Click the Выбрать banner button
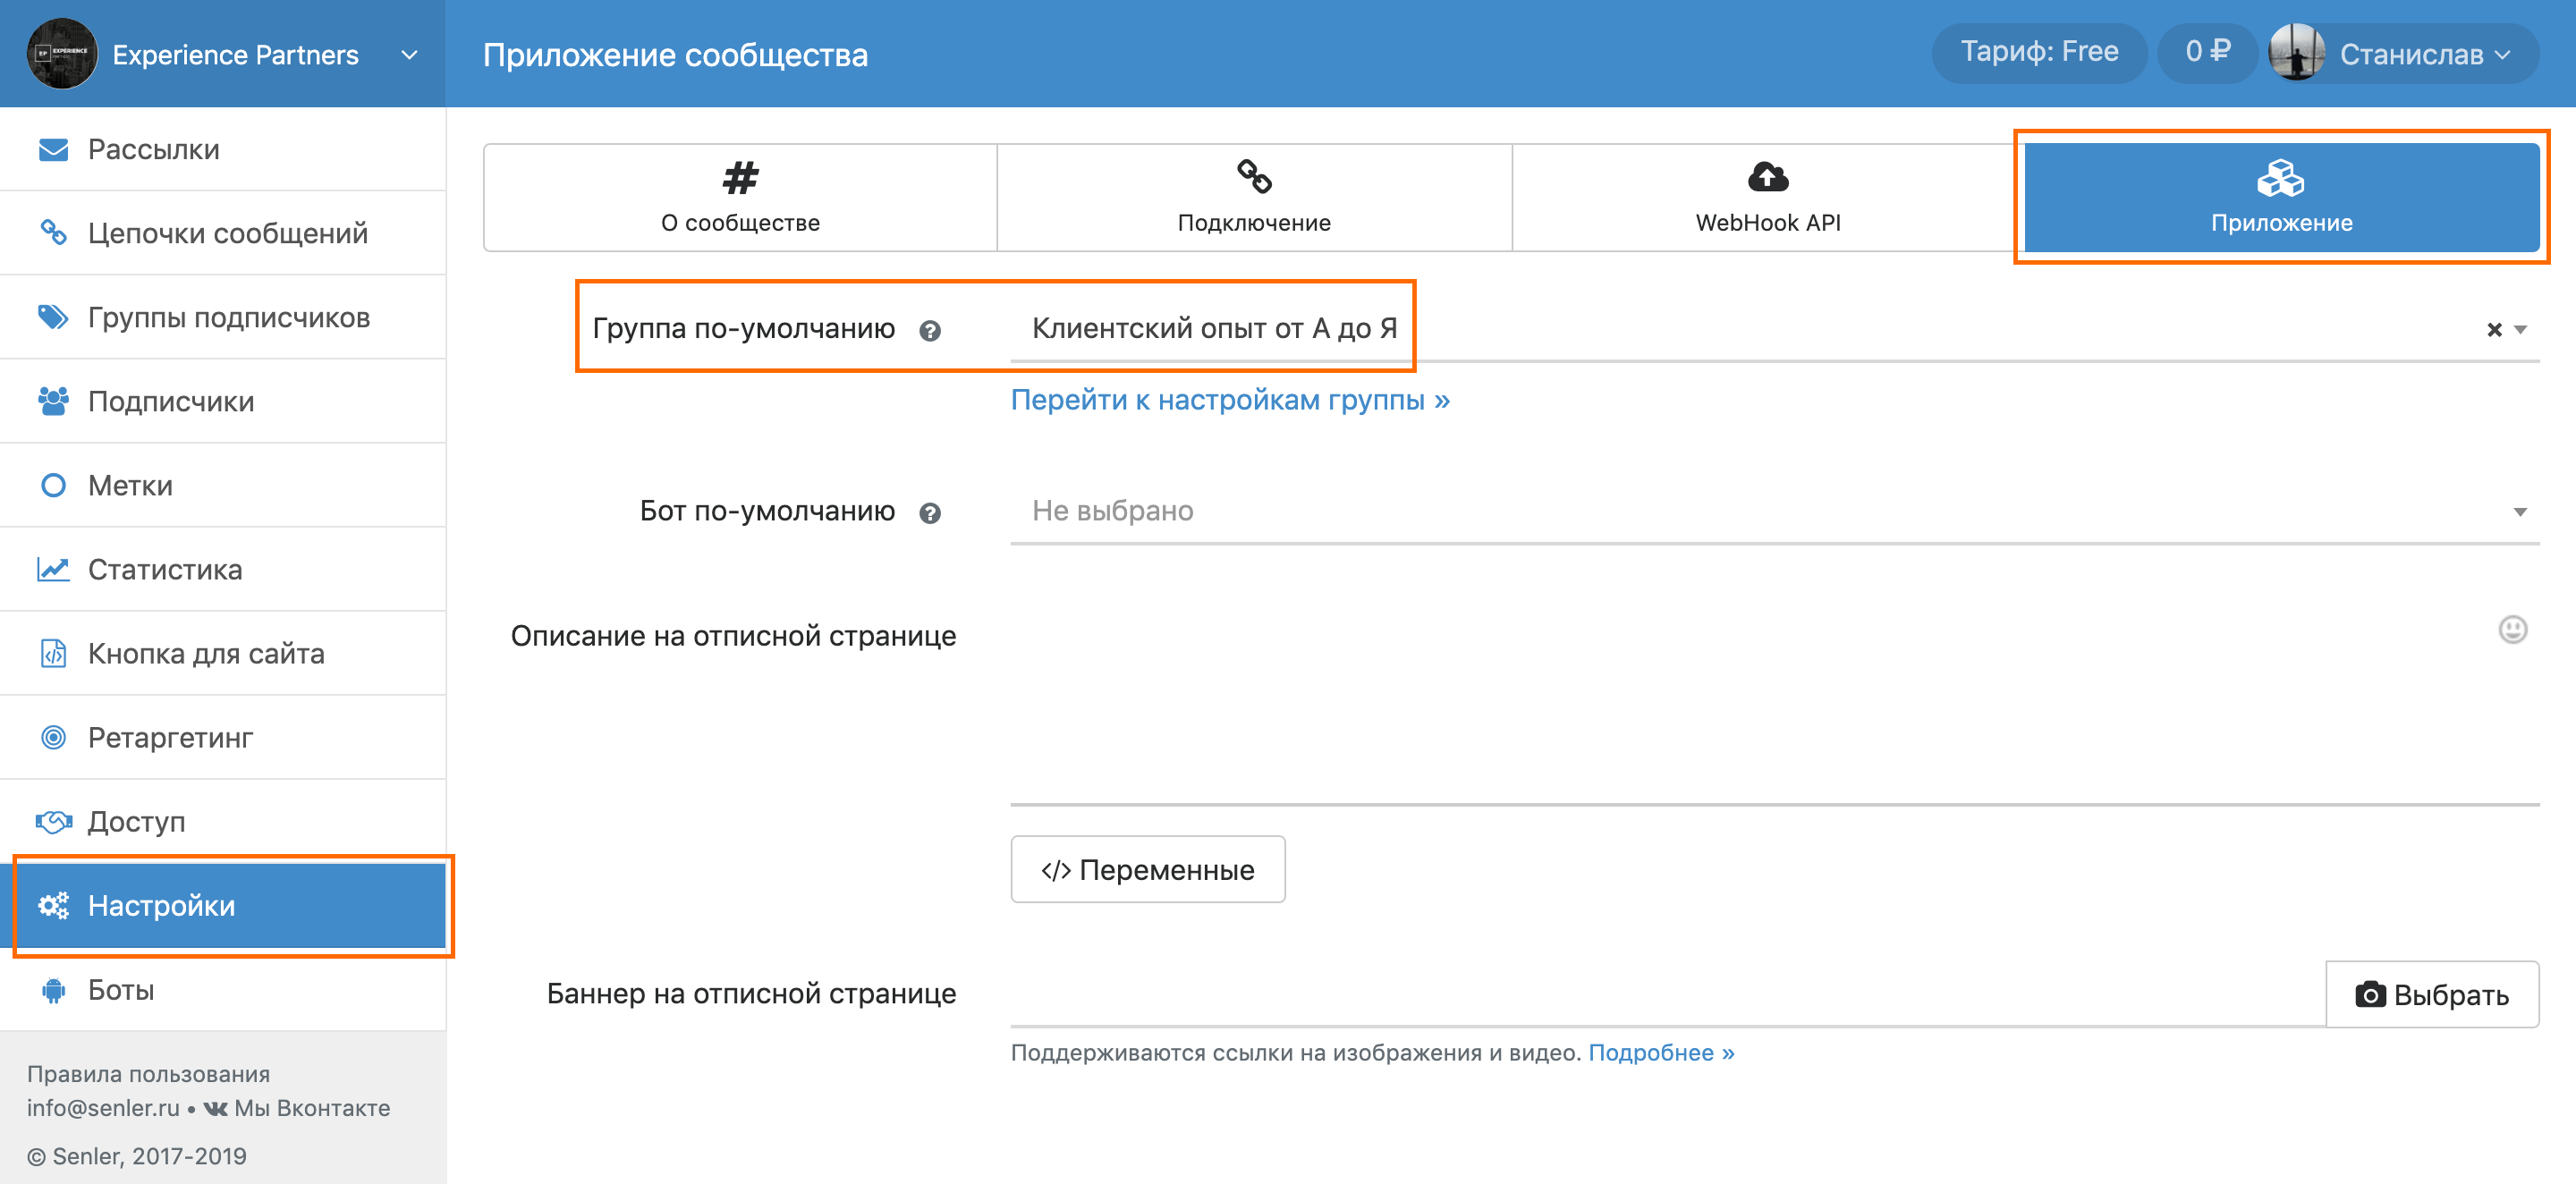The height and width of the screenshot is (1184, 2576). [x=2431, y=994]
